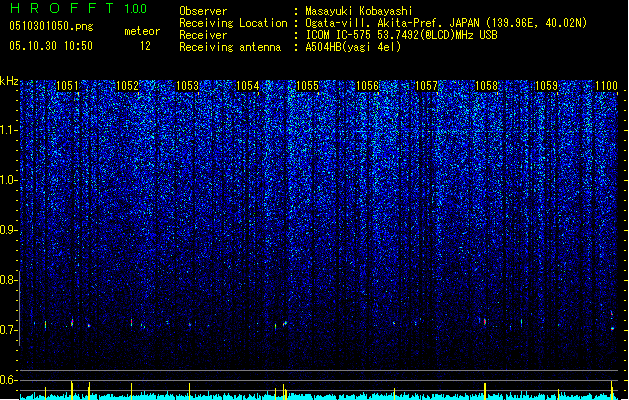Click the ICOM IC-575 receiver details

click(x=402, y=35)
